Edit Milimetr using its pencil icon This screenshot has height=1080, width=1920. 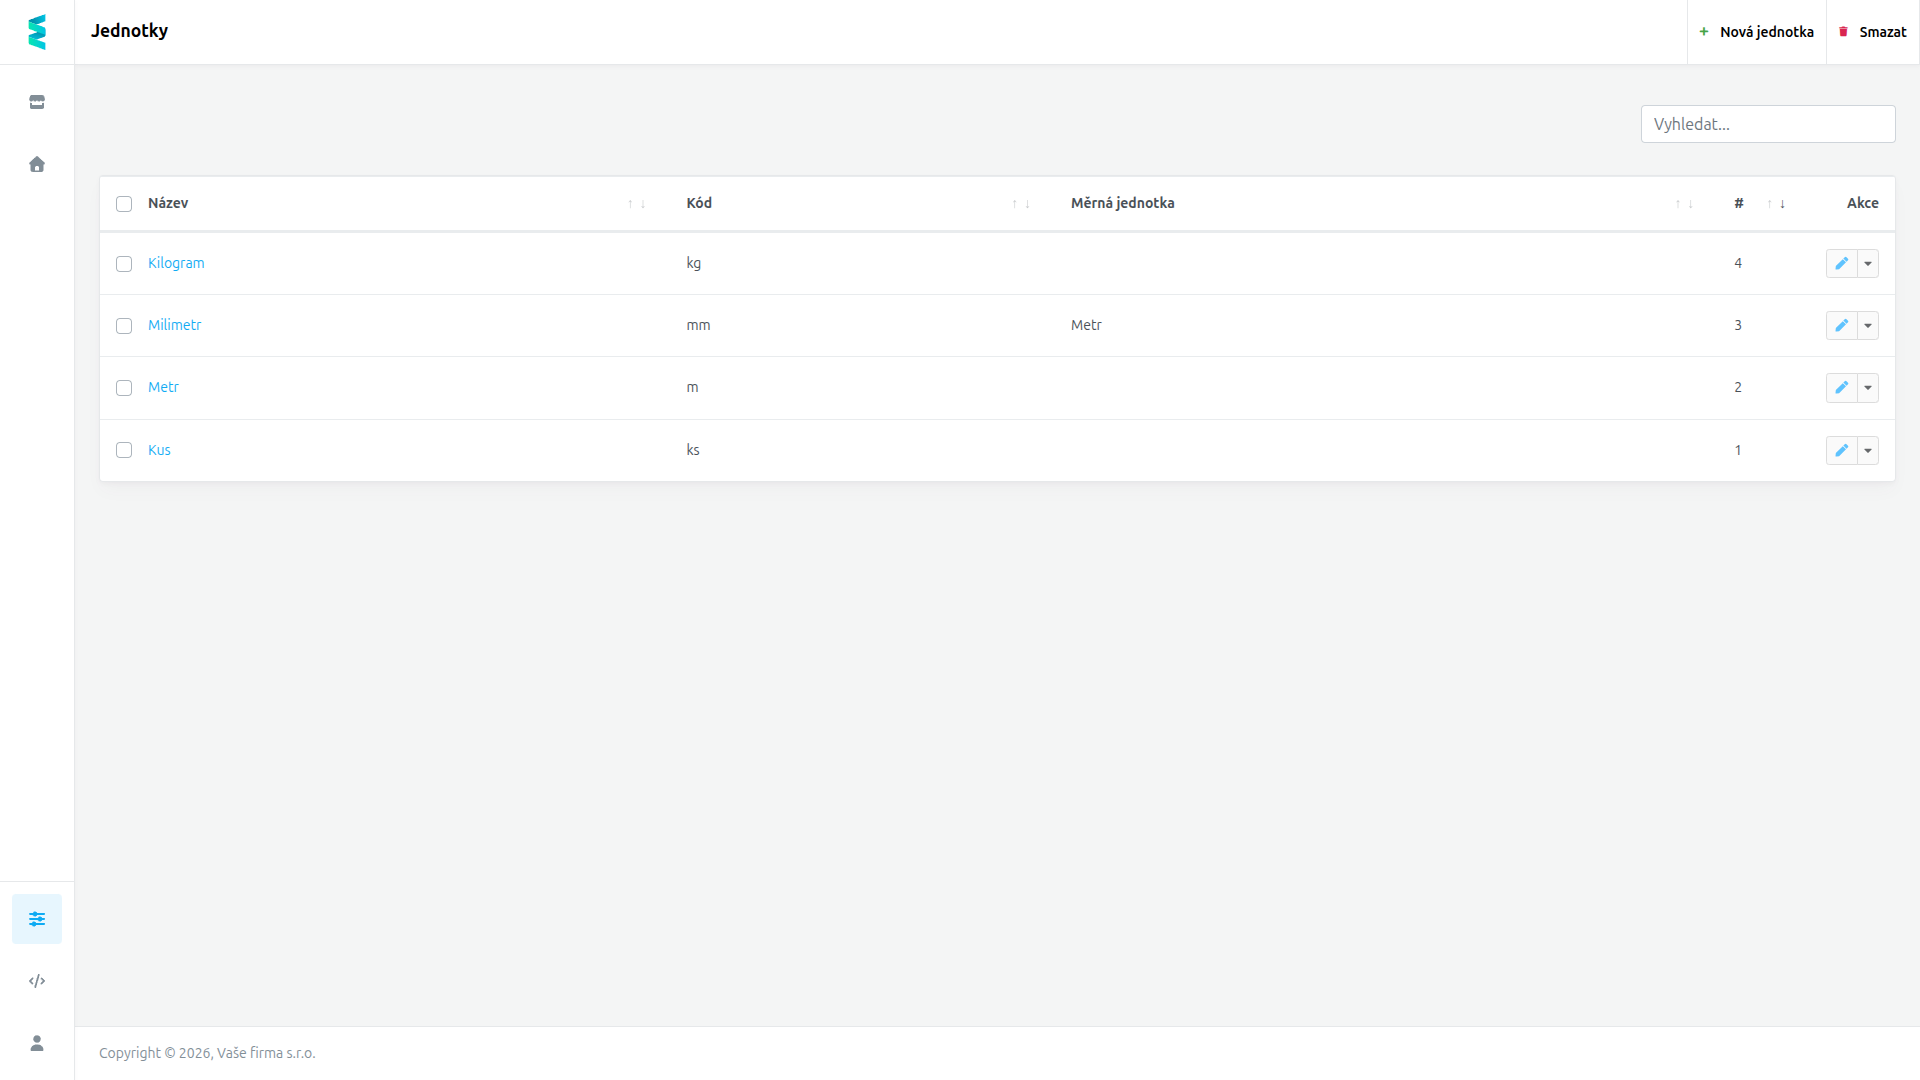(1841, 325)
